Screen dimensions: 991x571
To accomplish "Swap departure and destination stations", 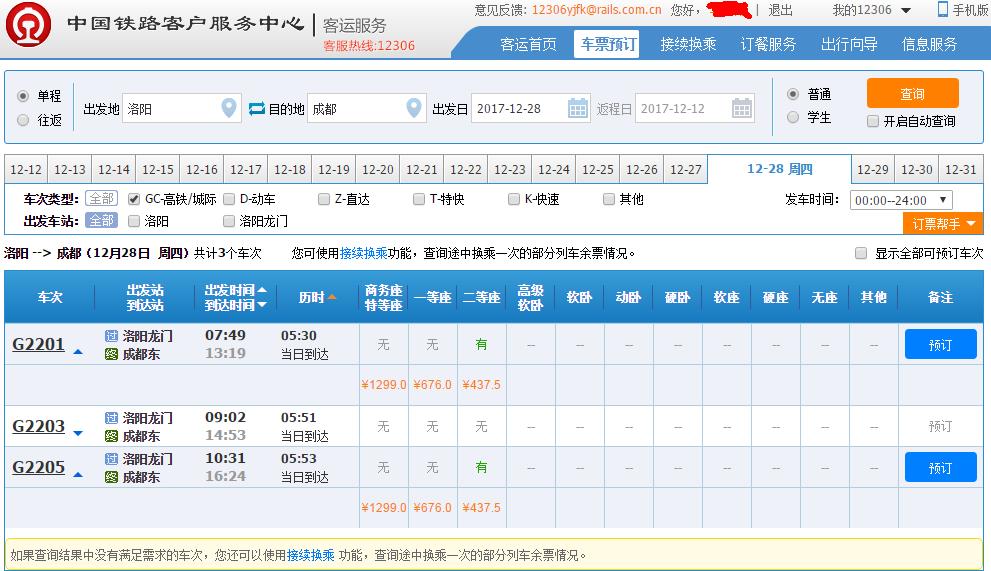I will point(257,108).
